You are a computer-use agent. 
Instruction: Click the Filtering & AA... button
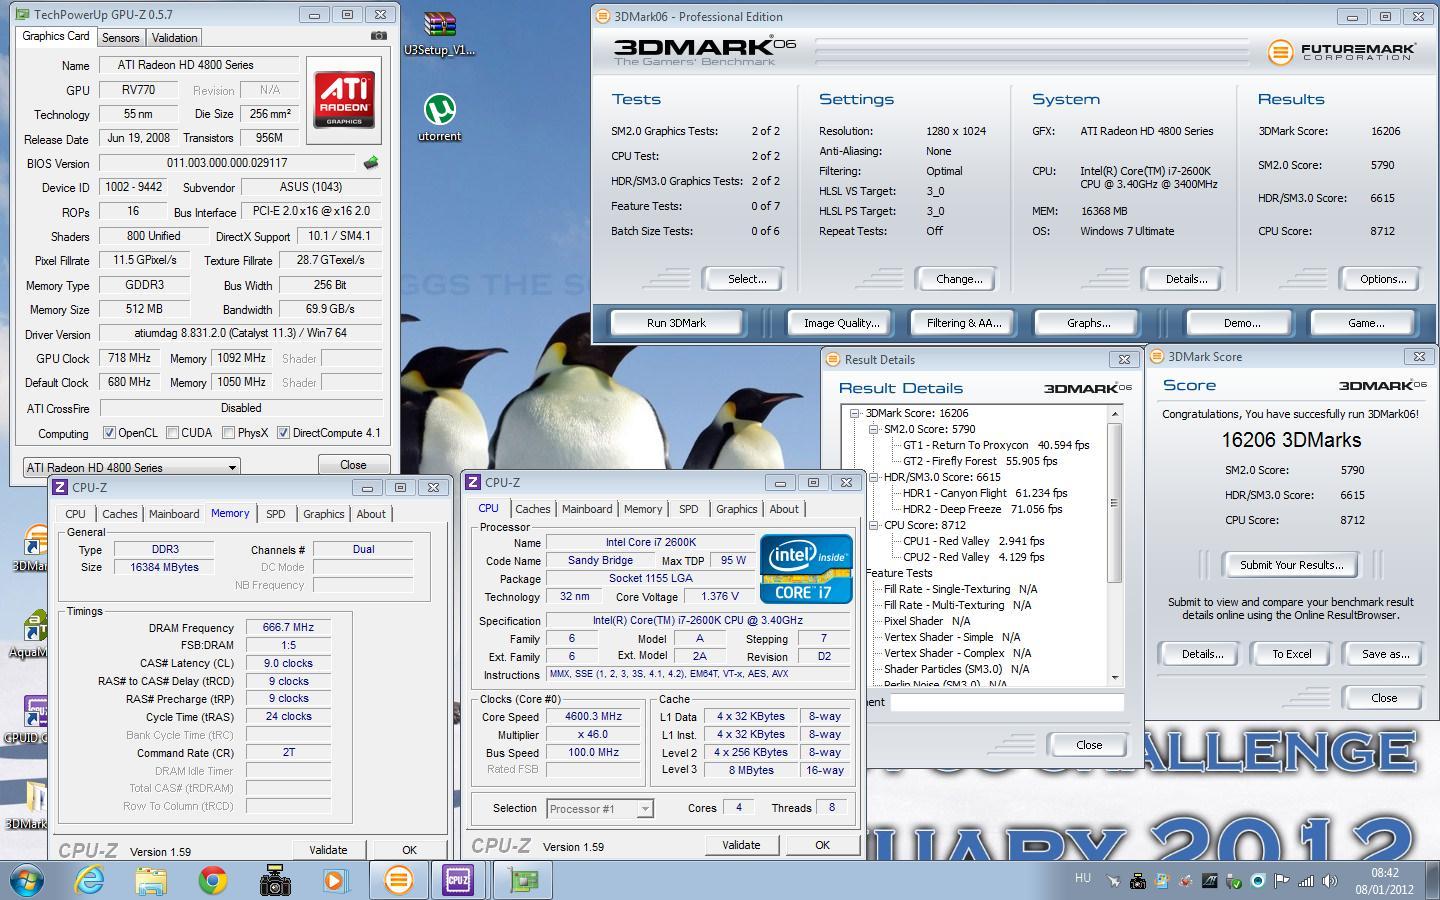click(x=964, y=323)
